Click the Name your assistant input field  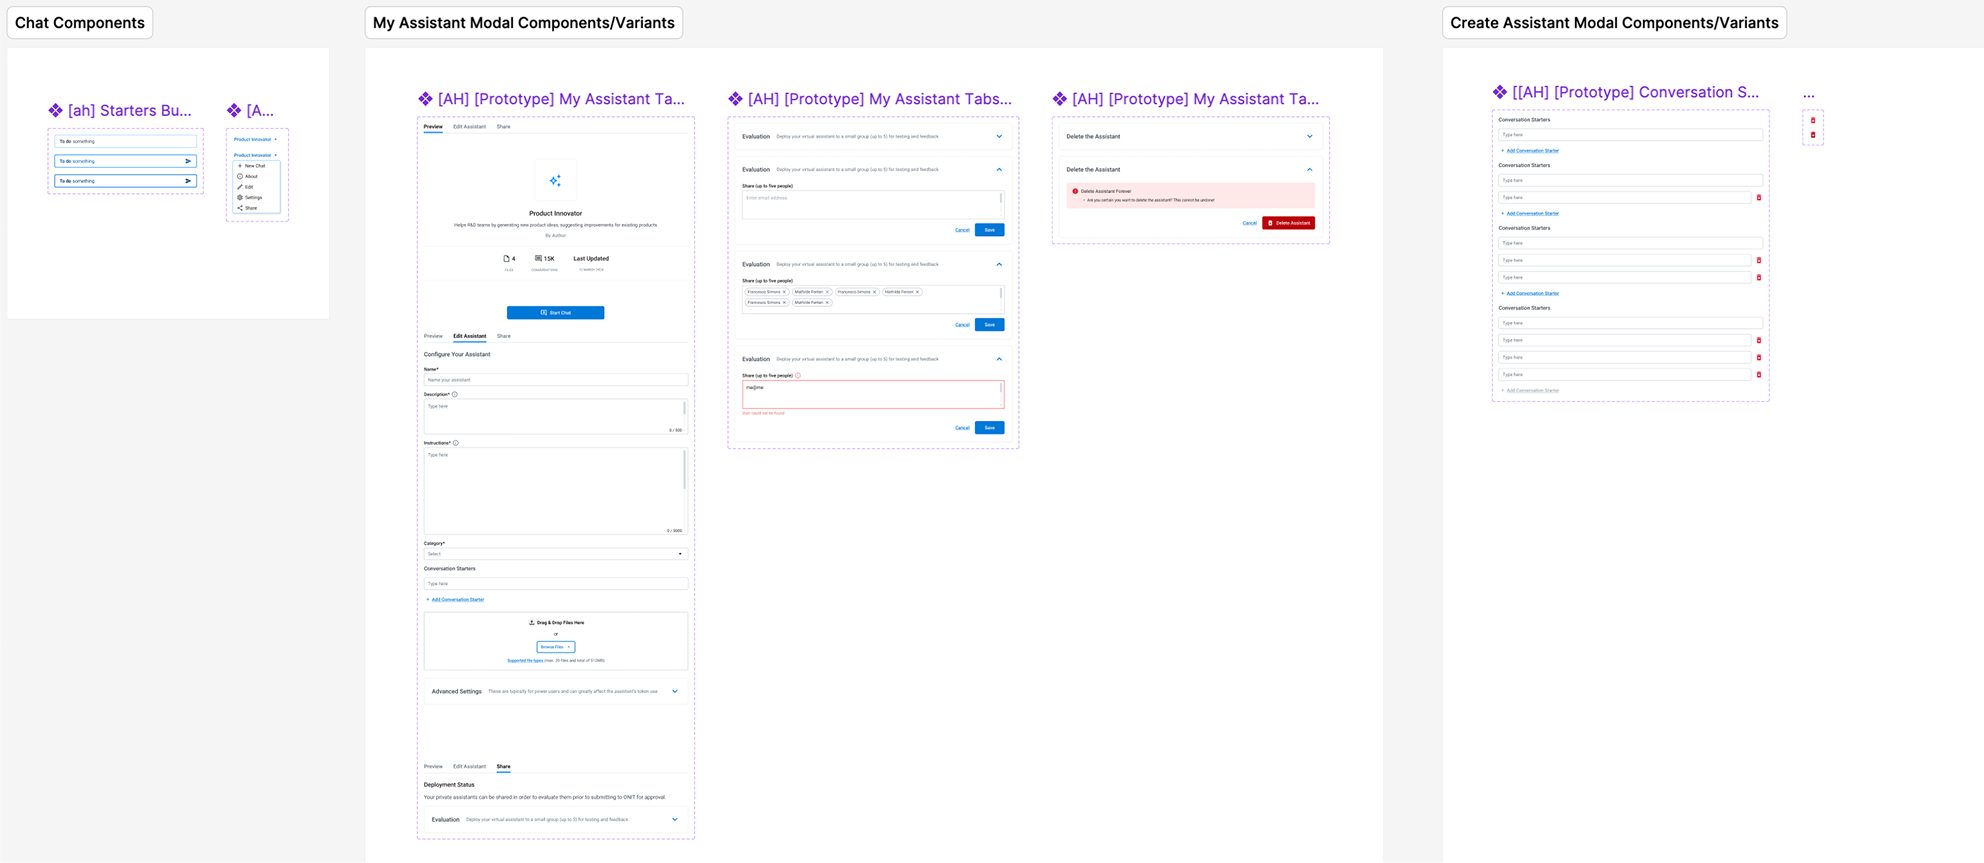pyautogui.click(x=555, y=380)
